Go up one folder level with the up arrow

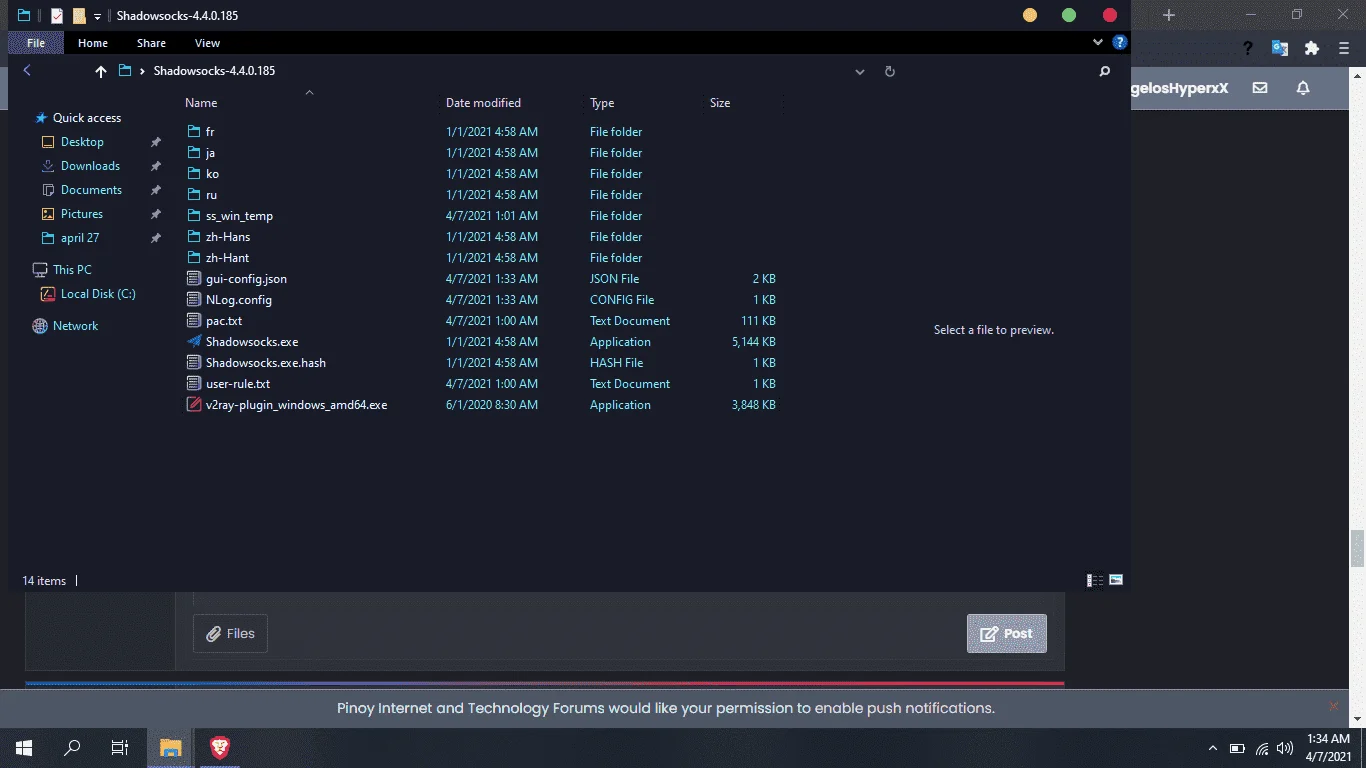(x=100, y=71)
